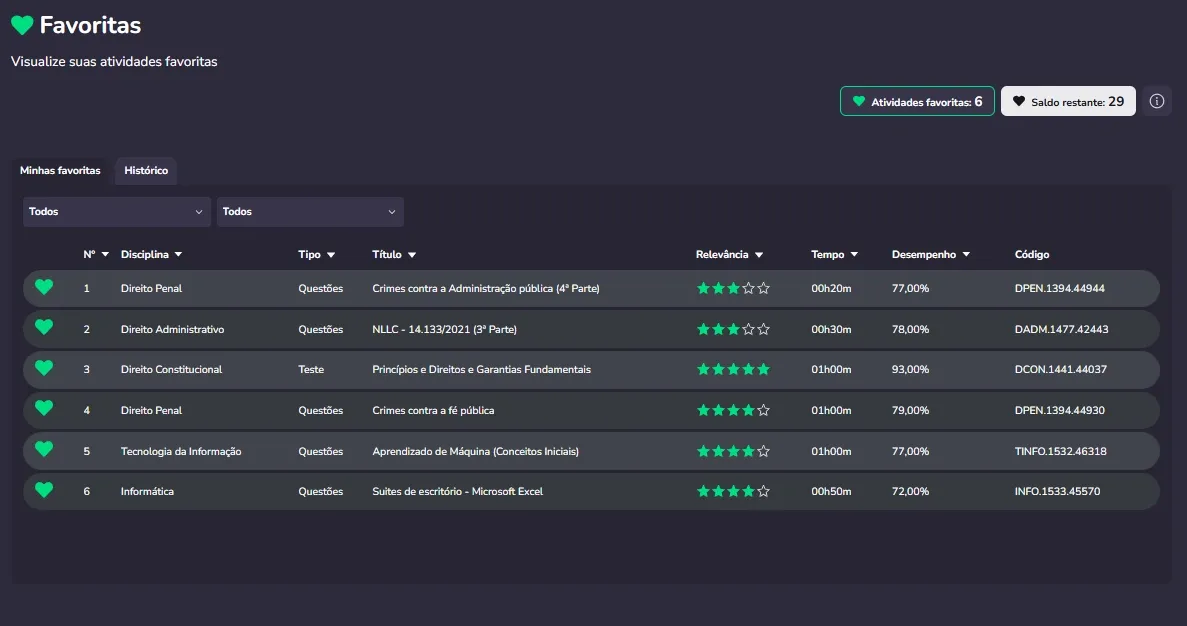Click the info icon beside Saldo restante
This screenshot has width=1187, height=626.
(x=1157, y=101)
